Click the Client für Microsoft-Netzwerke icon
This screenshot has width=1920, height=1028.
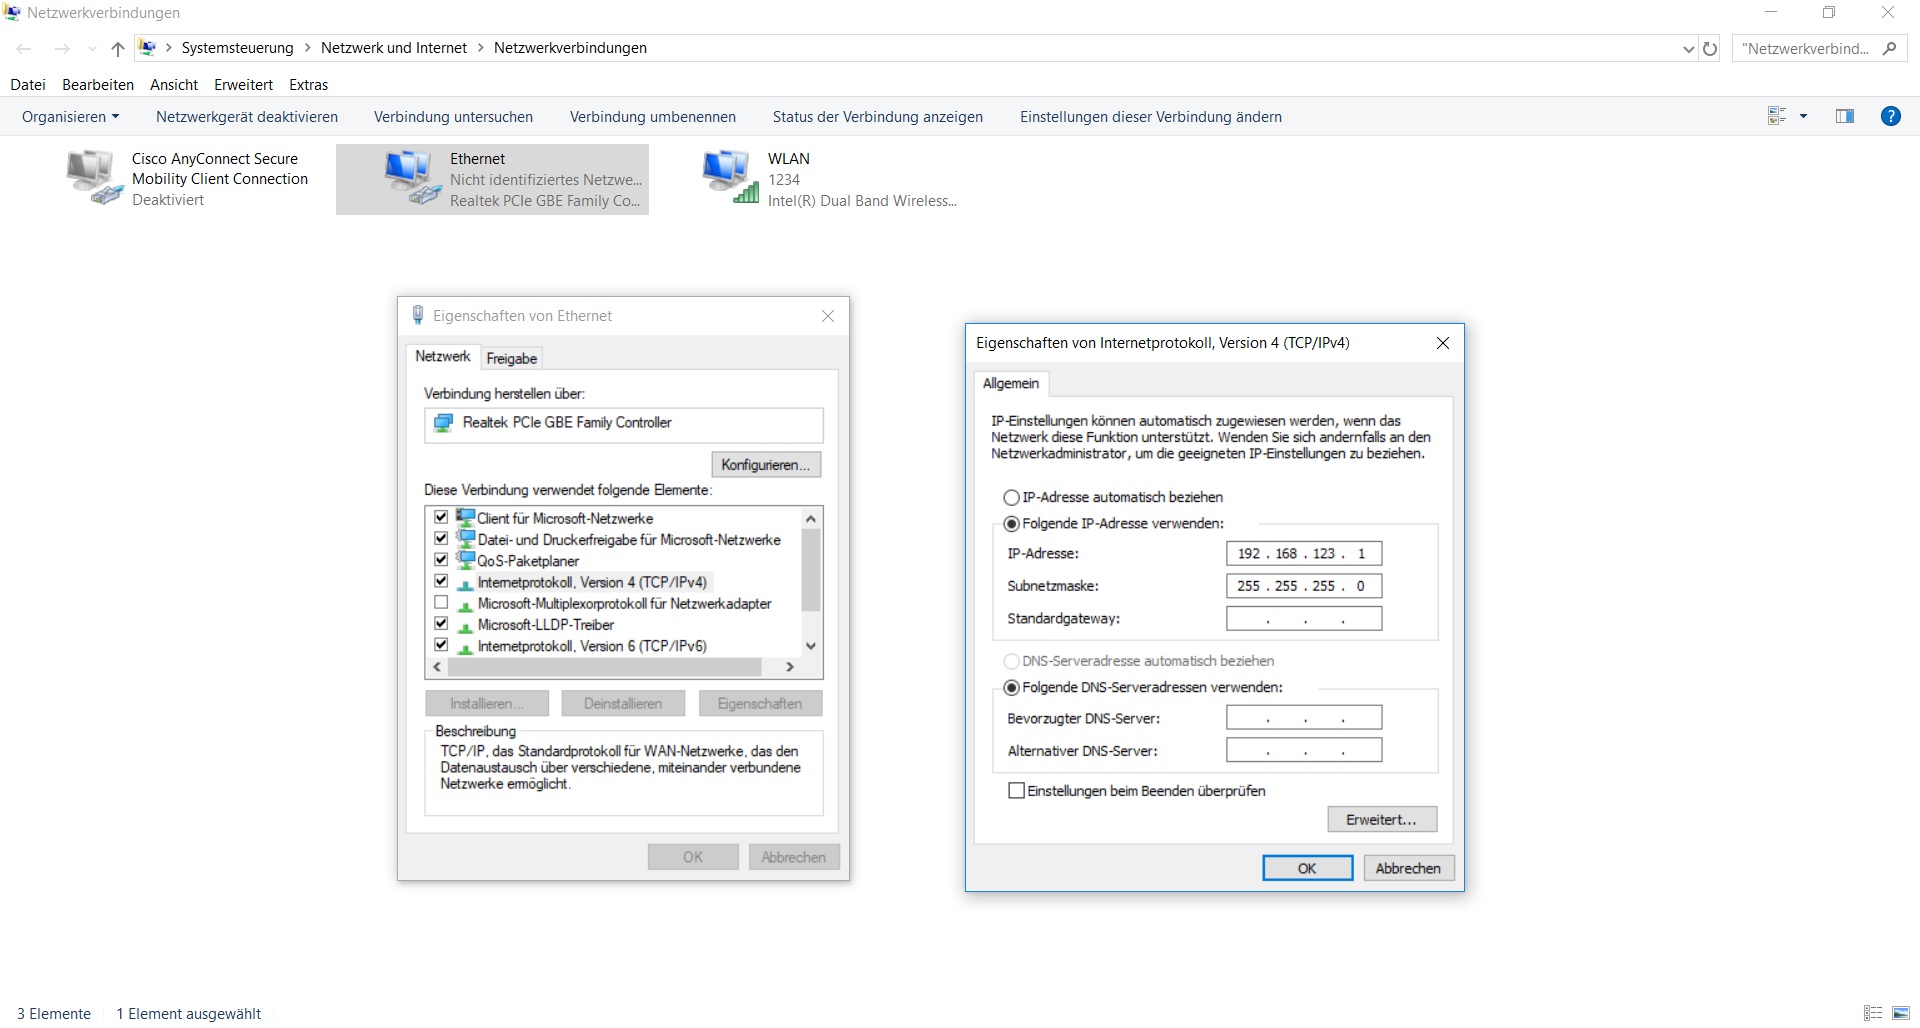pyautogui.click(x=465, y=517)
